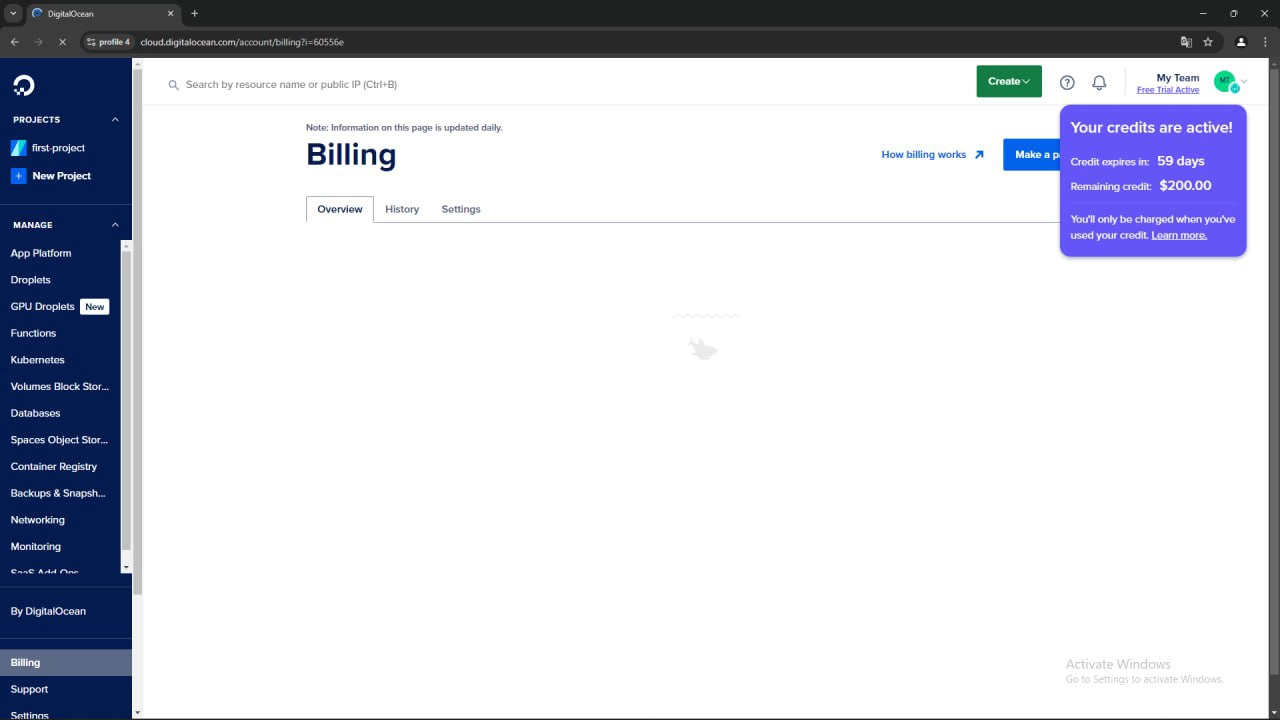Screen dimensions: 1280x720
Task: Click the How billing works link
Action: click(923, 154)
